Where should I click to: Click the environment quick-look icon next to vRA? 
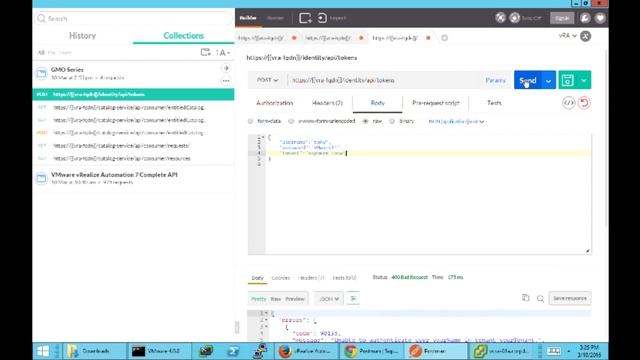pyautogui.click(x=585, y=36)
